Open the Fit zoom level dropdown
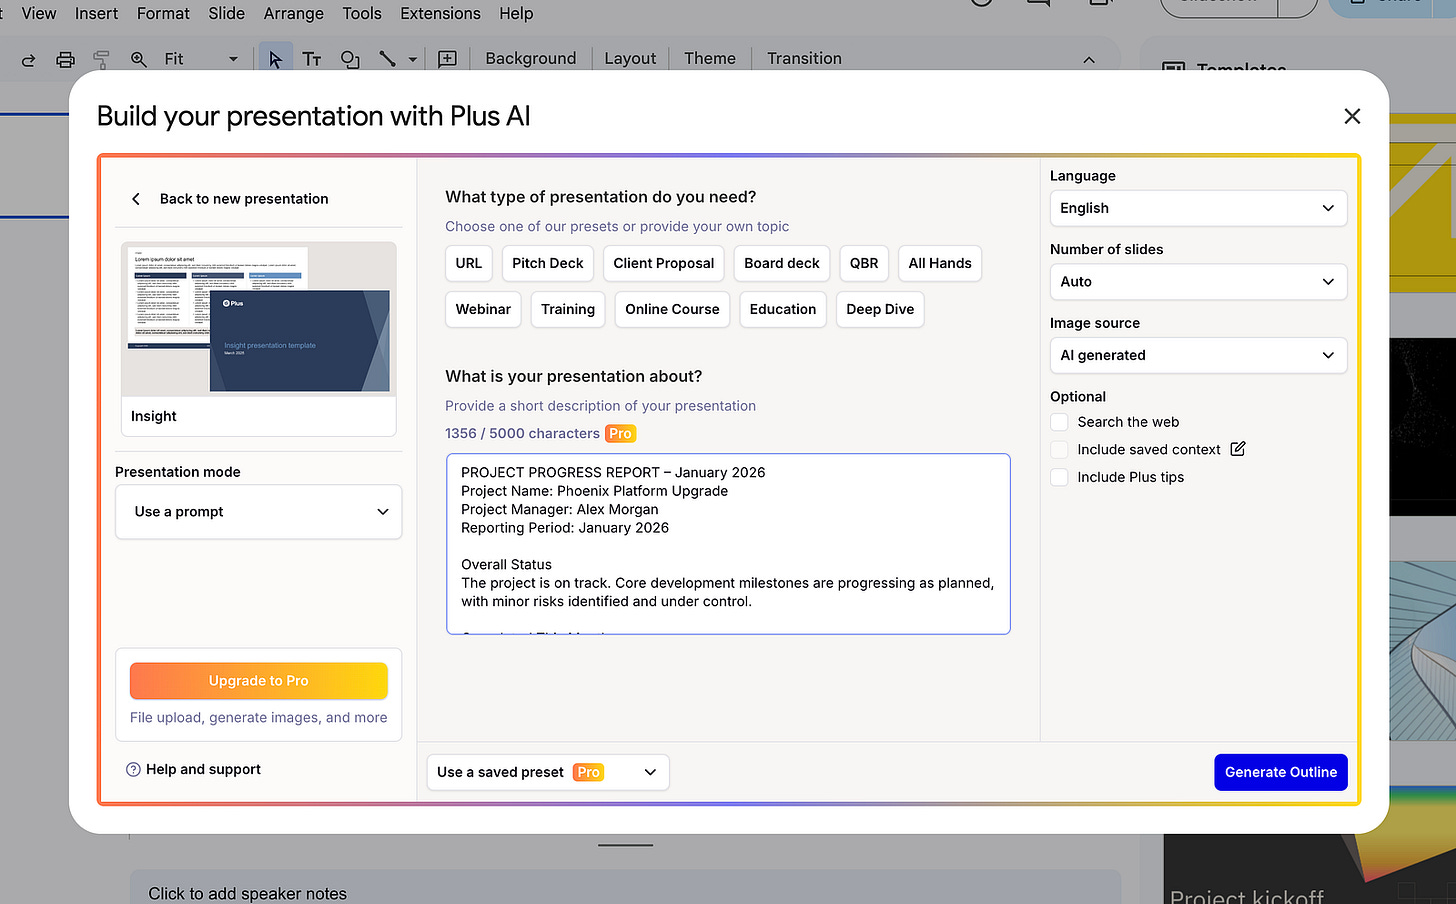This screenshot has width=1456, height=904. [x=201, y=59]
